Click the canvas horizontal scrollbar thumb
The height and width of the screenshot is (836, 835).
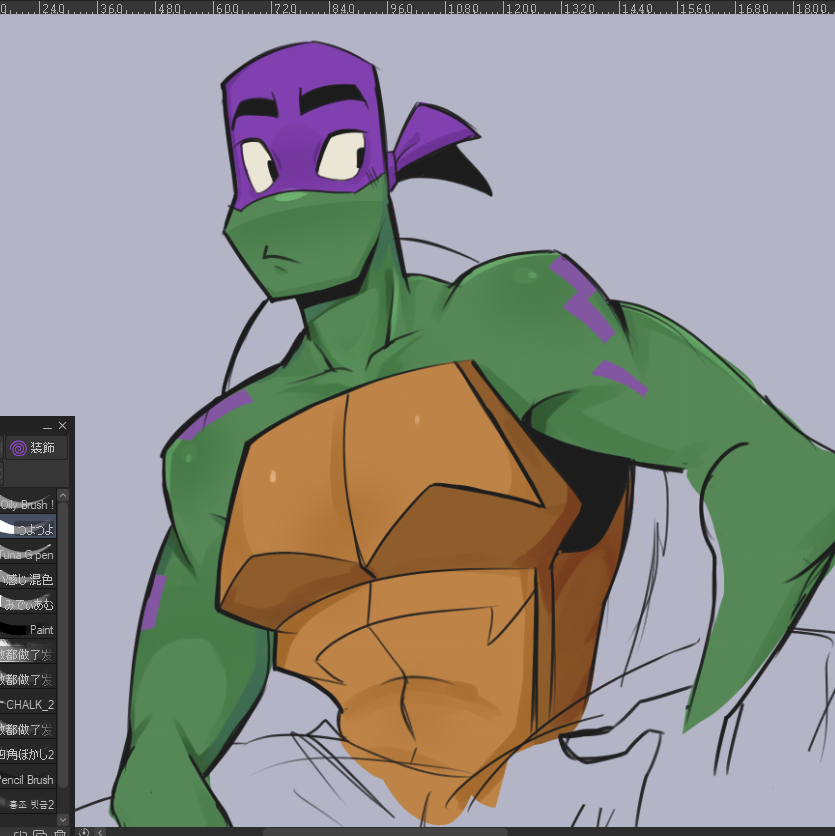point(385,832)
